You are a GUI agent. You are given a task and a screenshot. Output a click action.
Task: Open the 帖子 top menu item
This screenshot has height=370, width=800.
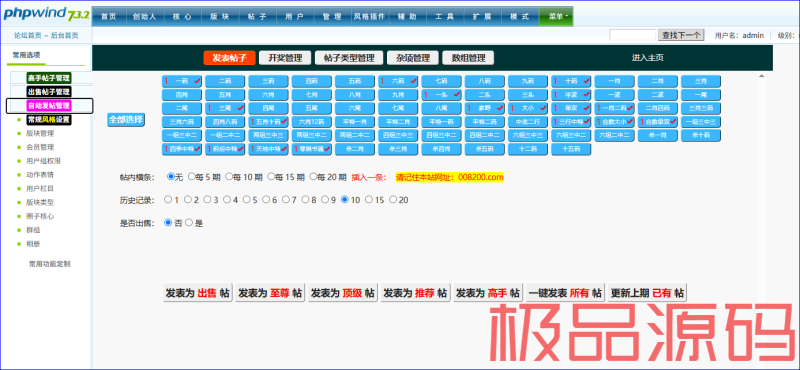257,16
